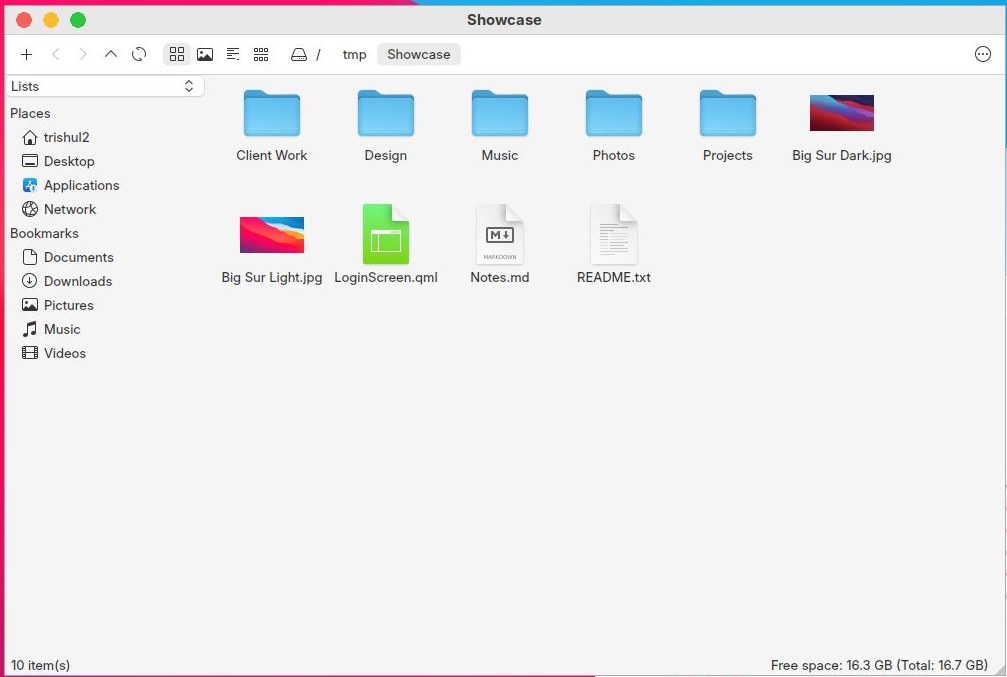Go up to parent folder arrow
Screen dimensions: 1007x677
point(110,55)
